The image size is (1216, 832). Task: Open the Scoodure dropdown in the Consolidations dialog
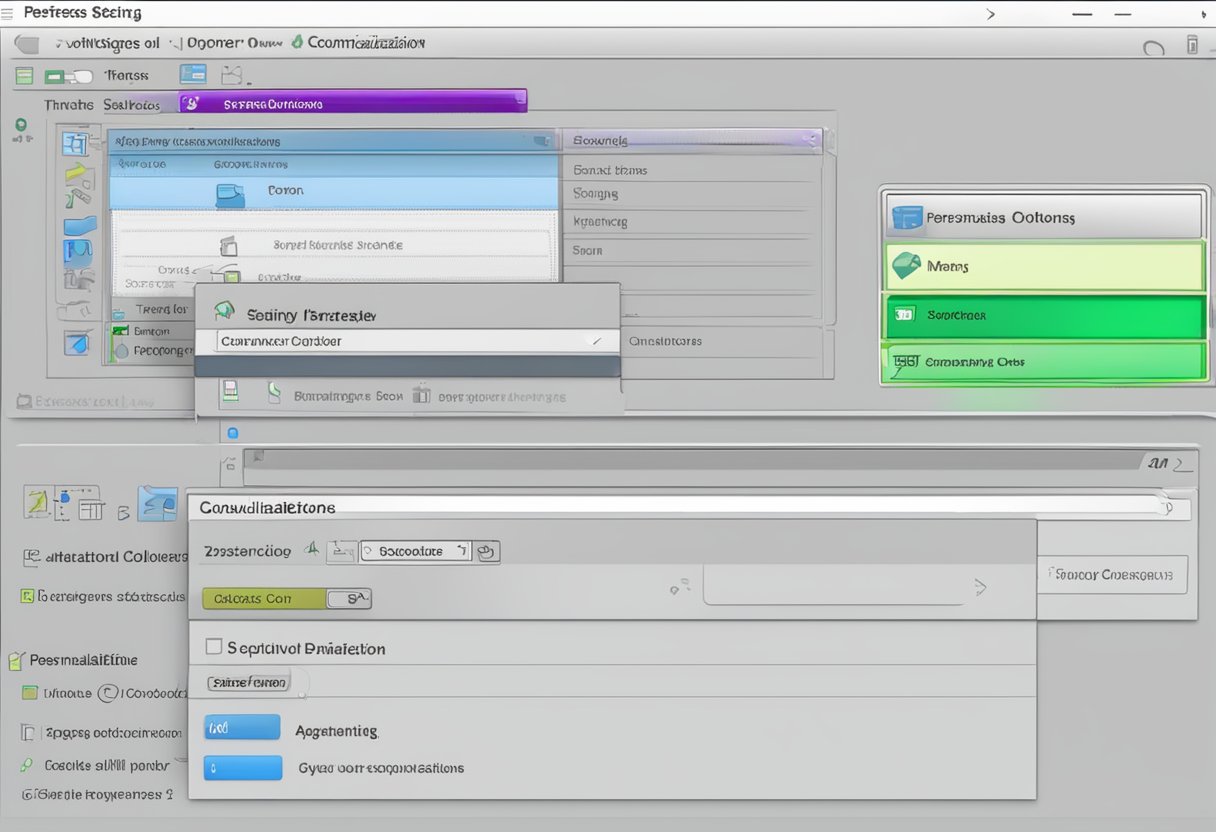[415, 550]
